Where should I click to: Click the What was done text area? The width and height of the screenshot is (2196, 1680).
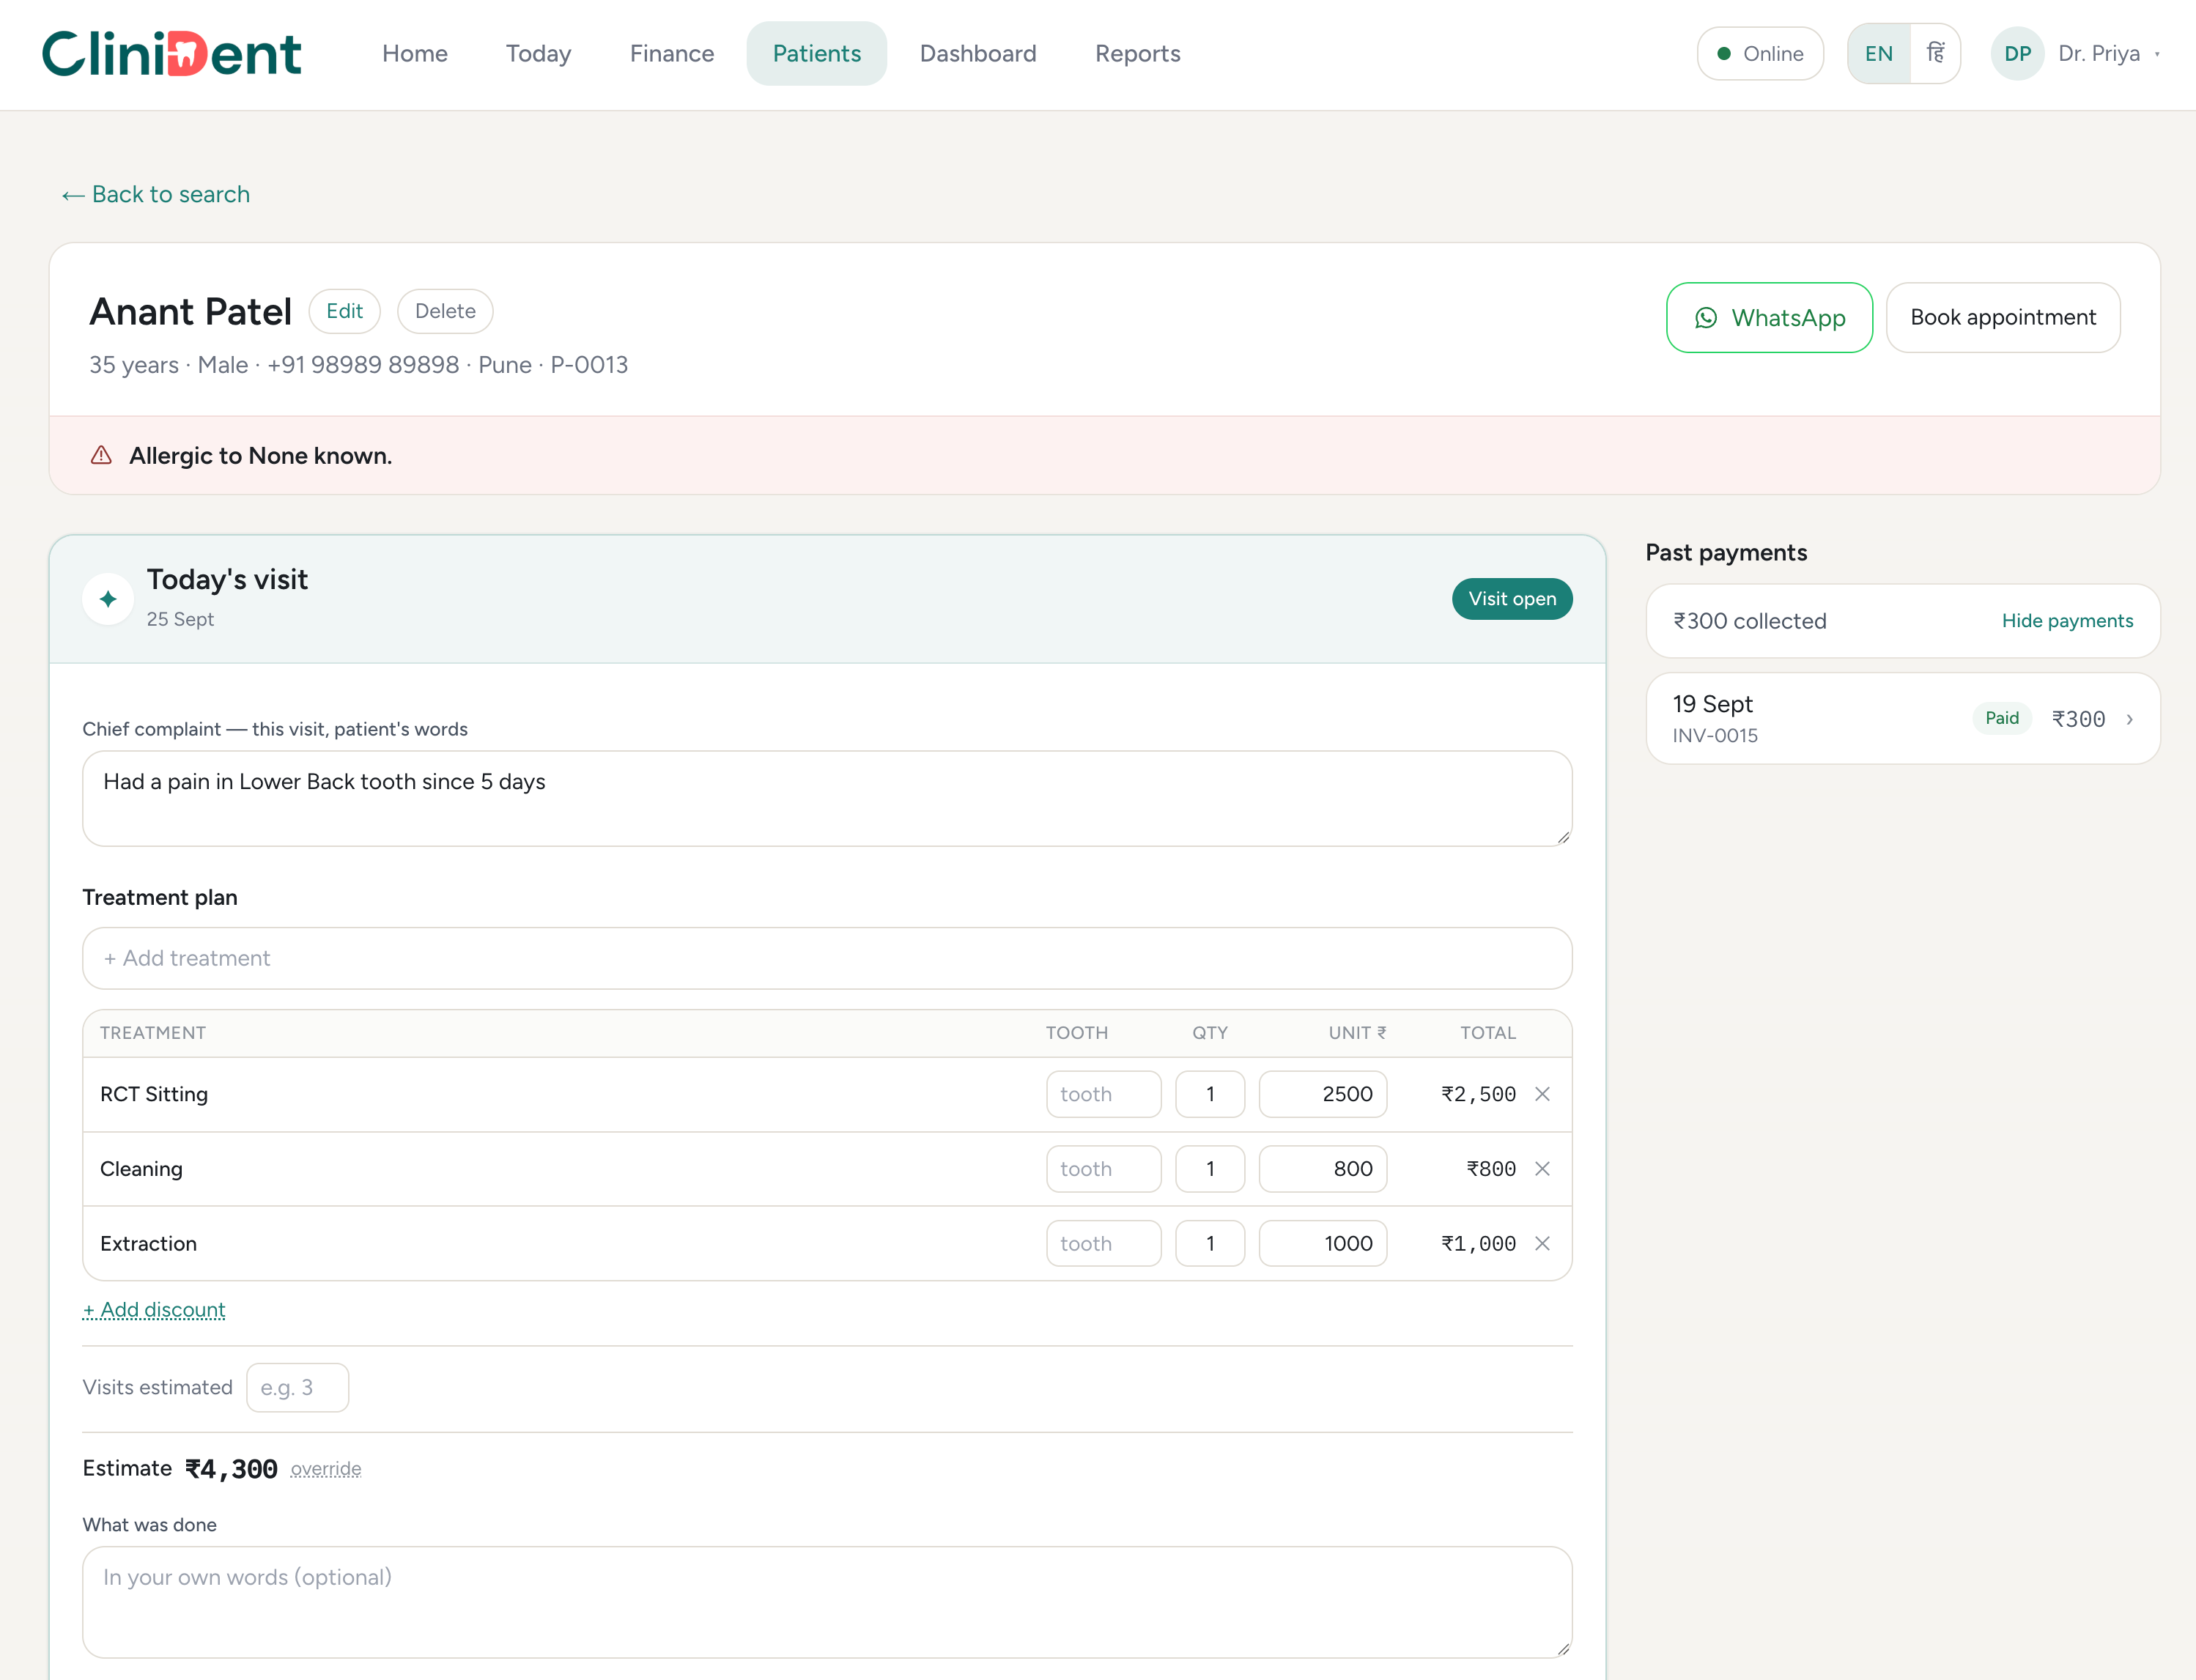click(x=827, y=1602)
